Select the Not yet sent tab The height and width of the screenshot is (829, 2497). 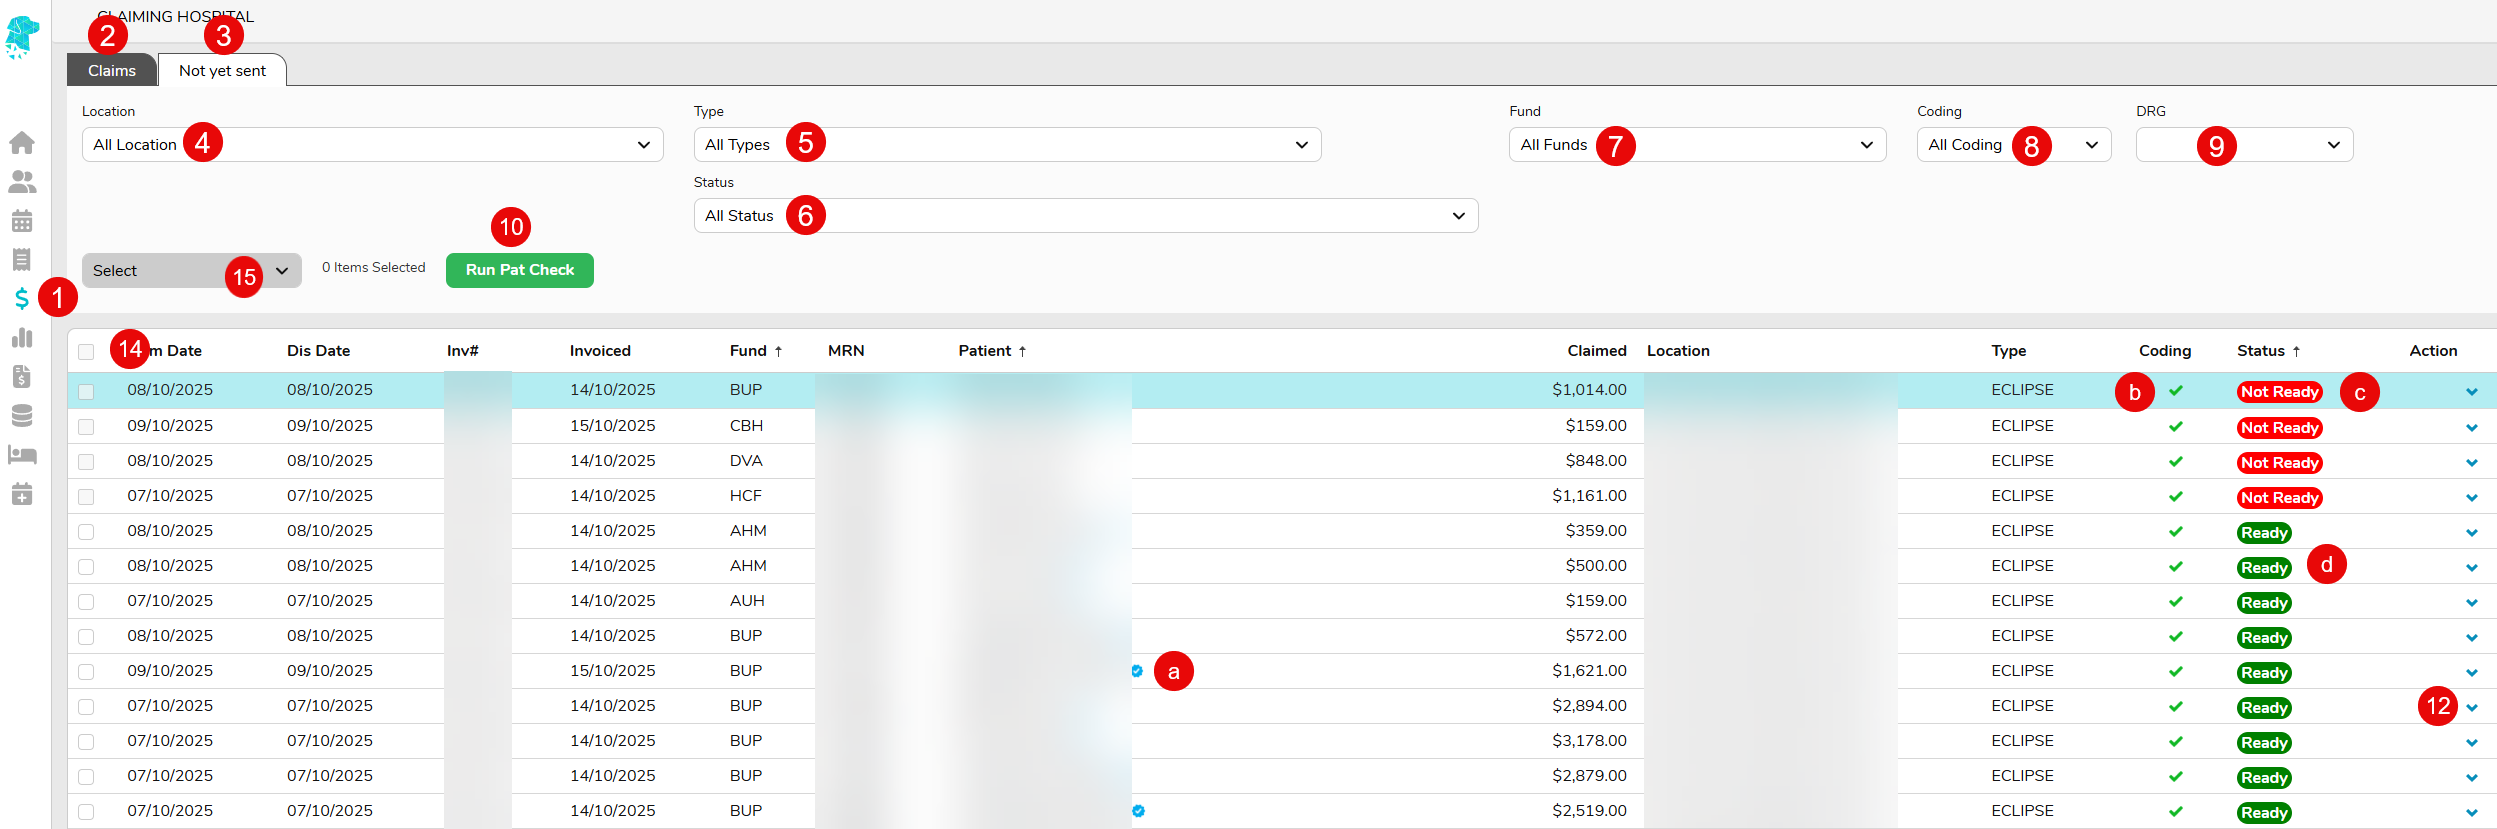[222, 71]
